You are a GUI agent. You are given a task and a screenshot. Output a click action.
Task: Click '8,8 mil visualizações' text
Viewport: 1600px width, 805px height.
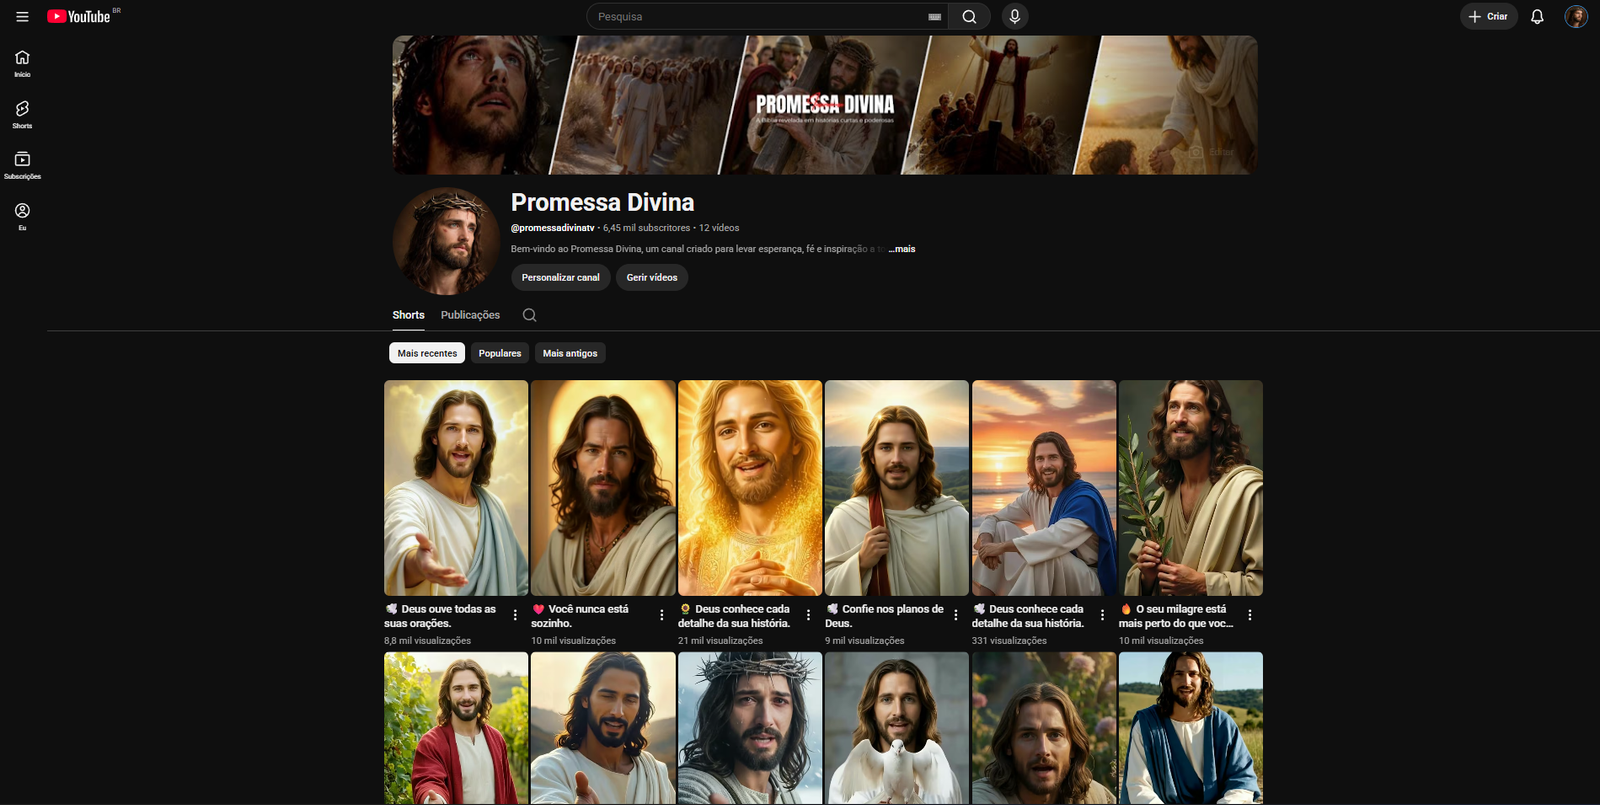(427, 641)
